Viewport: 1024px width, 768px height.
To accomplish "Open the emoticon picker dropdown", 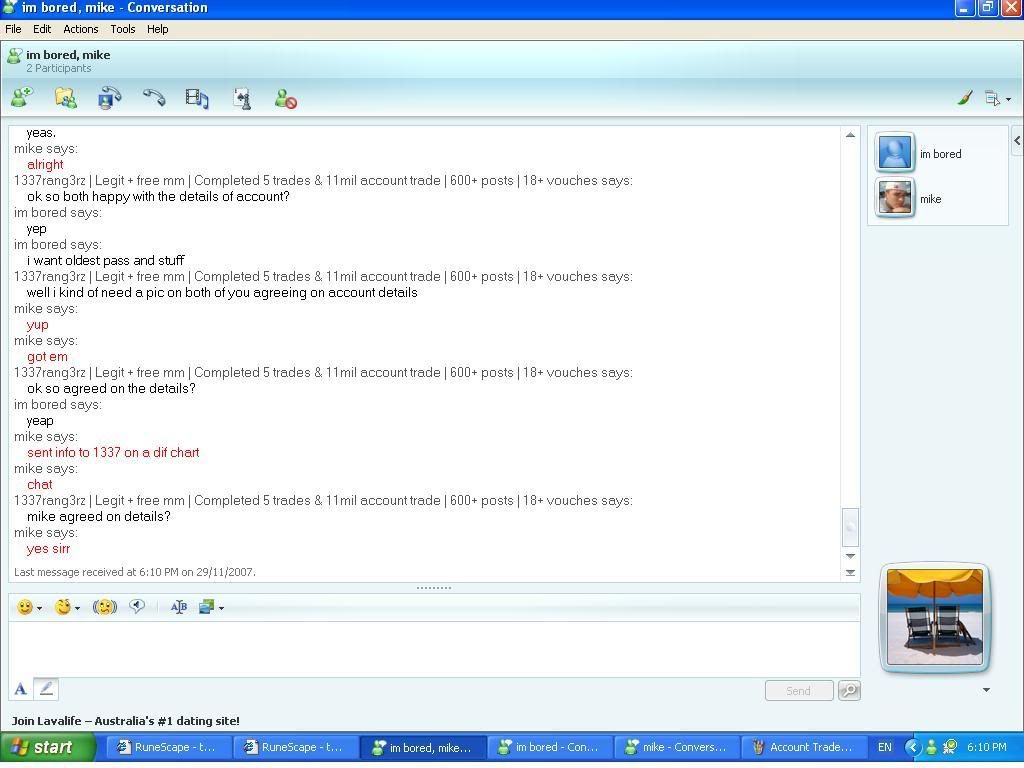I will (29, 607).
